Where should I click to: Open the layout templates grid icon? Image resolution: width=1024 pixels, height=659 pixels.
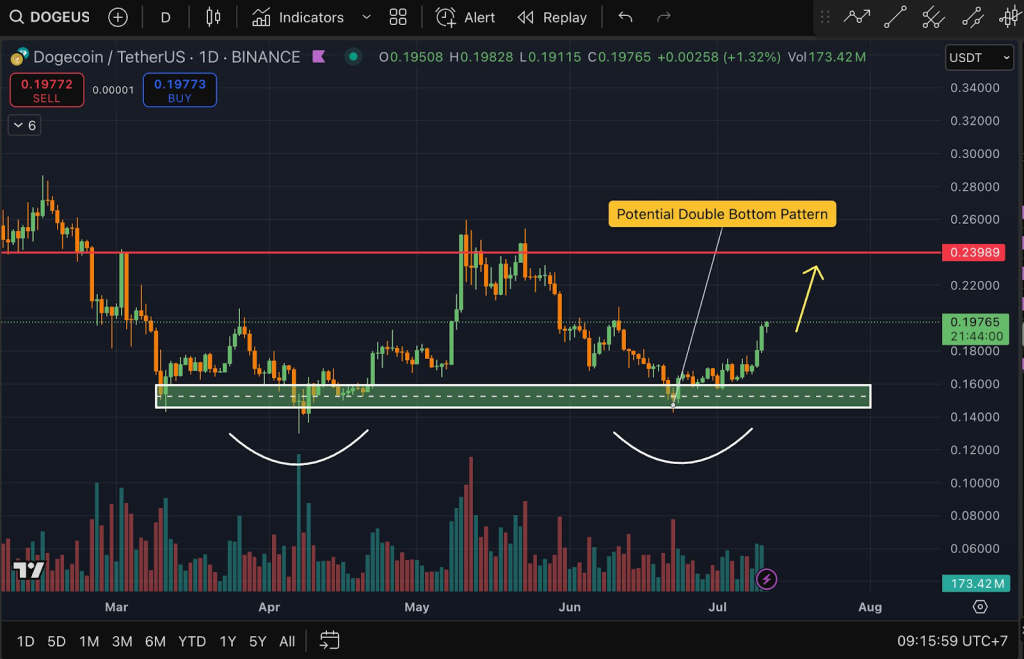coord(398,17)
